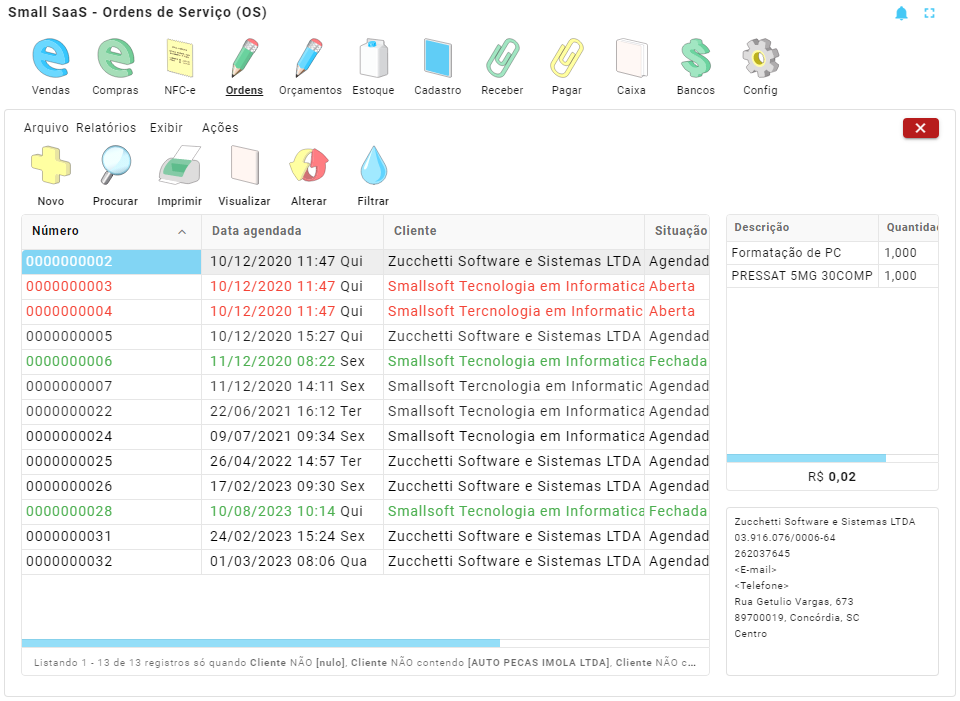Open the Vendas module icon
The image size is (960, 701).
pyautogui.click(x=51, y=59)
